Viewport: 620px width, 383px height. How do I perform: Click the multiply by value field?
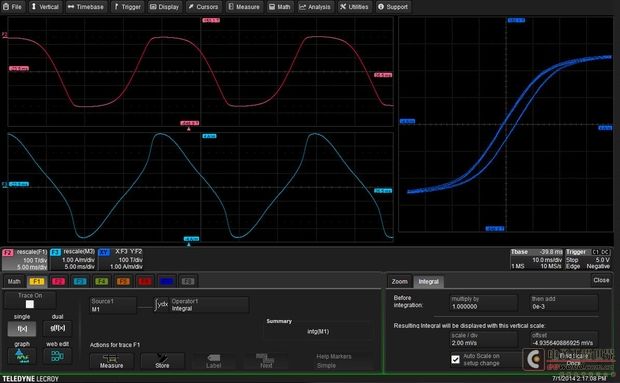(483, 303)
